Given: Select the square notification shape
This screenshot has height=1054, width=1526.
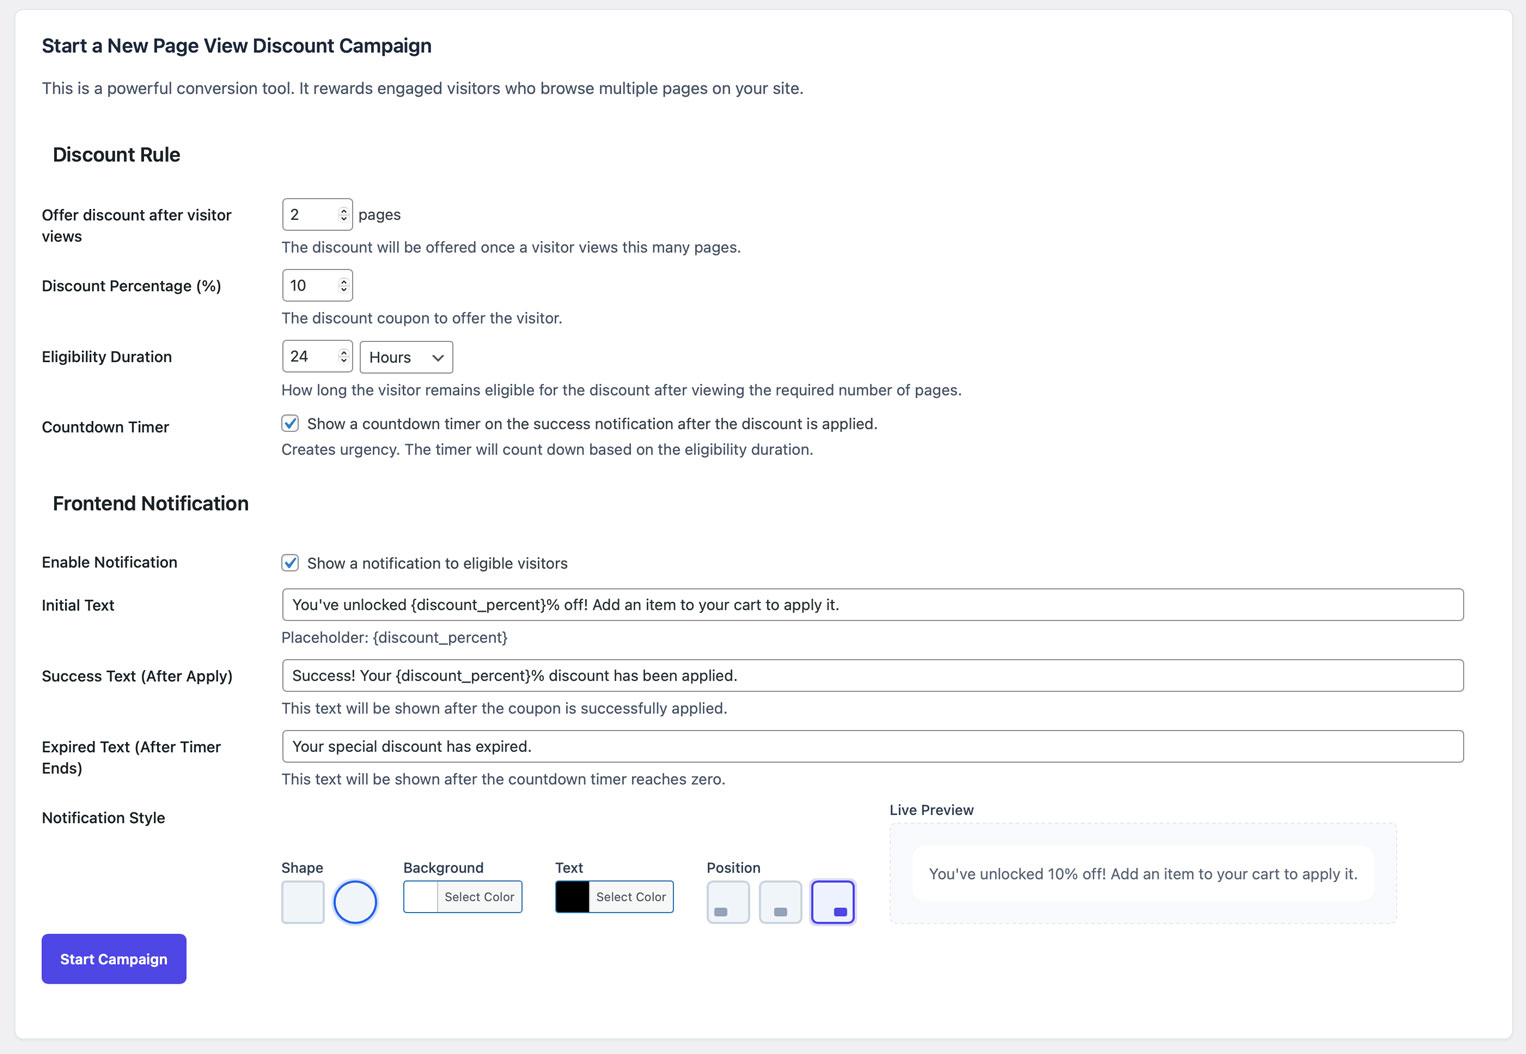Looking at the screenshot, I should (x=302, y=901).
